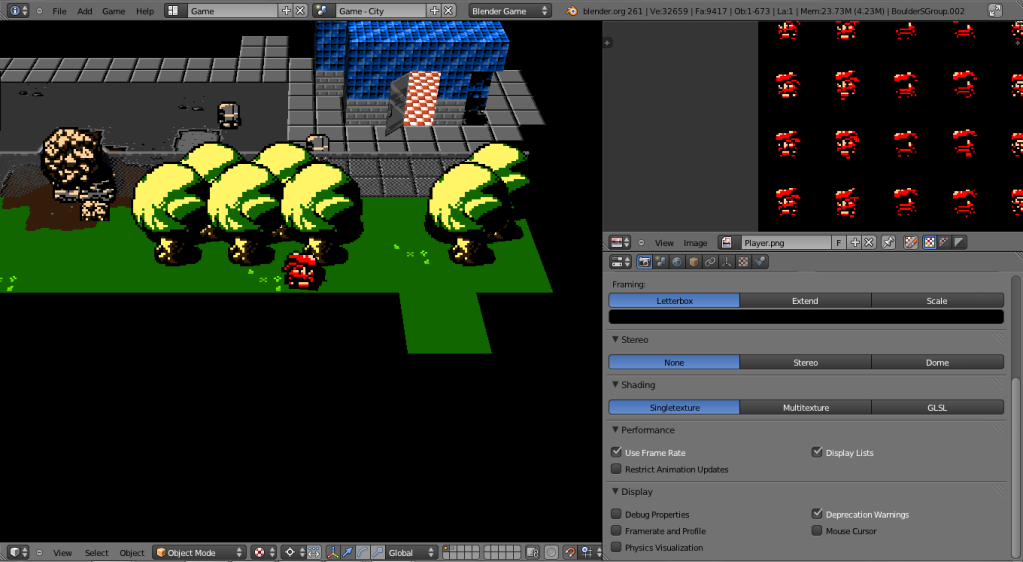
Task: Open image editor type selector
Action: (620, 242)
